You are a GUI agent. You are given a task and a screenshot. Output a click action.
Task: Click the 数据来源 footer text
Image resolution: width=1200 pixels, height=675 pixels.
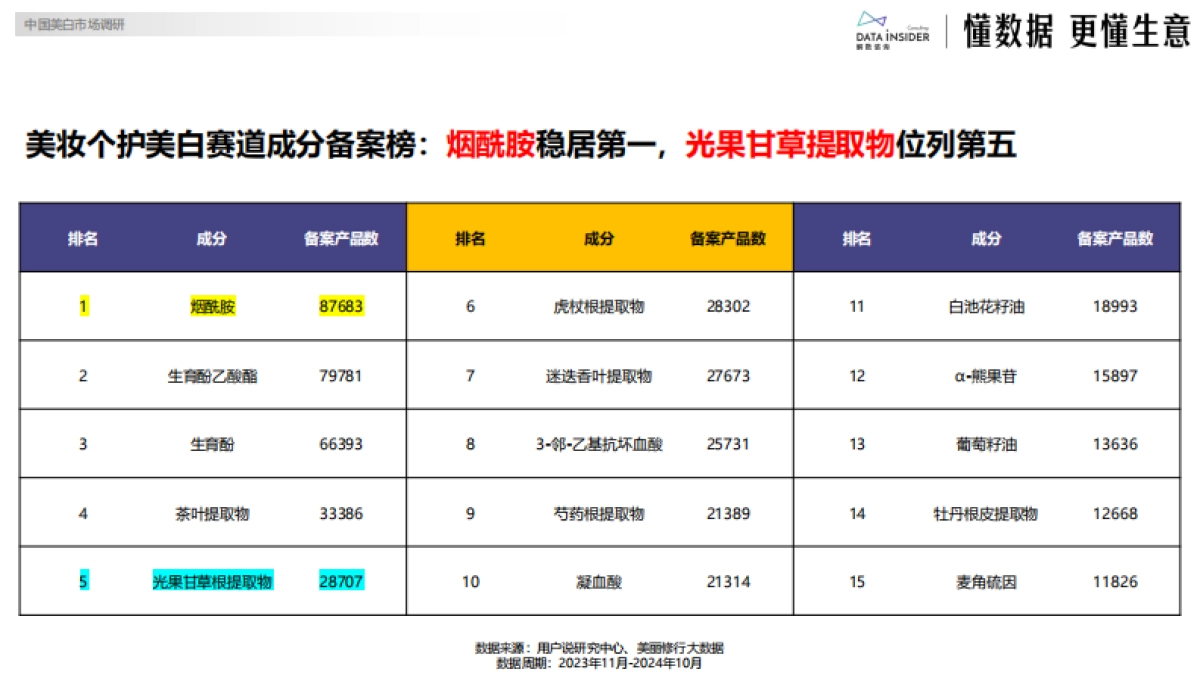click(600, 647)
